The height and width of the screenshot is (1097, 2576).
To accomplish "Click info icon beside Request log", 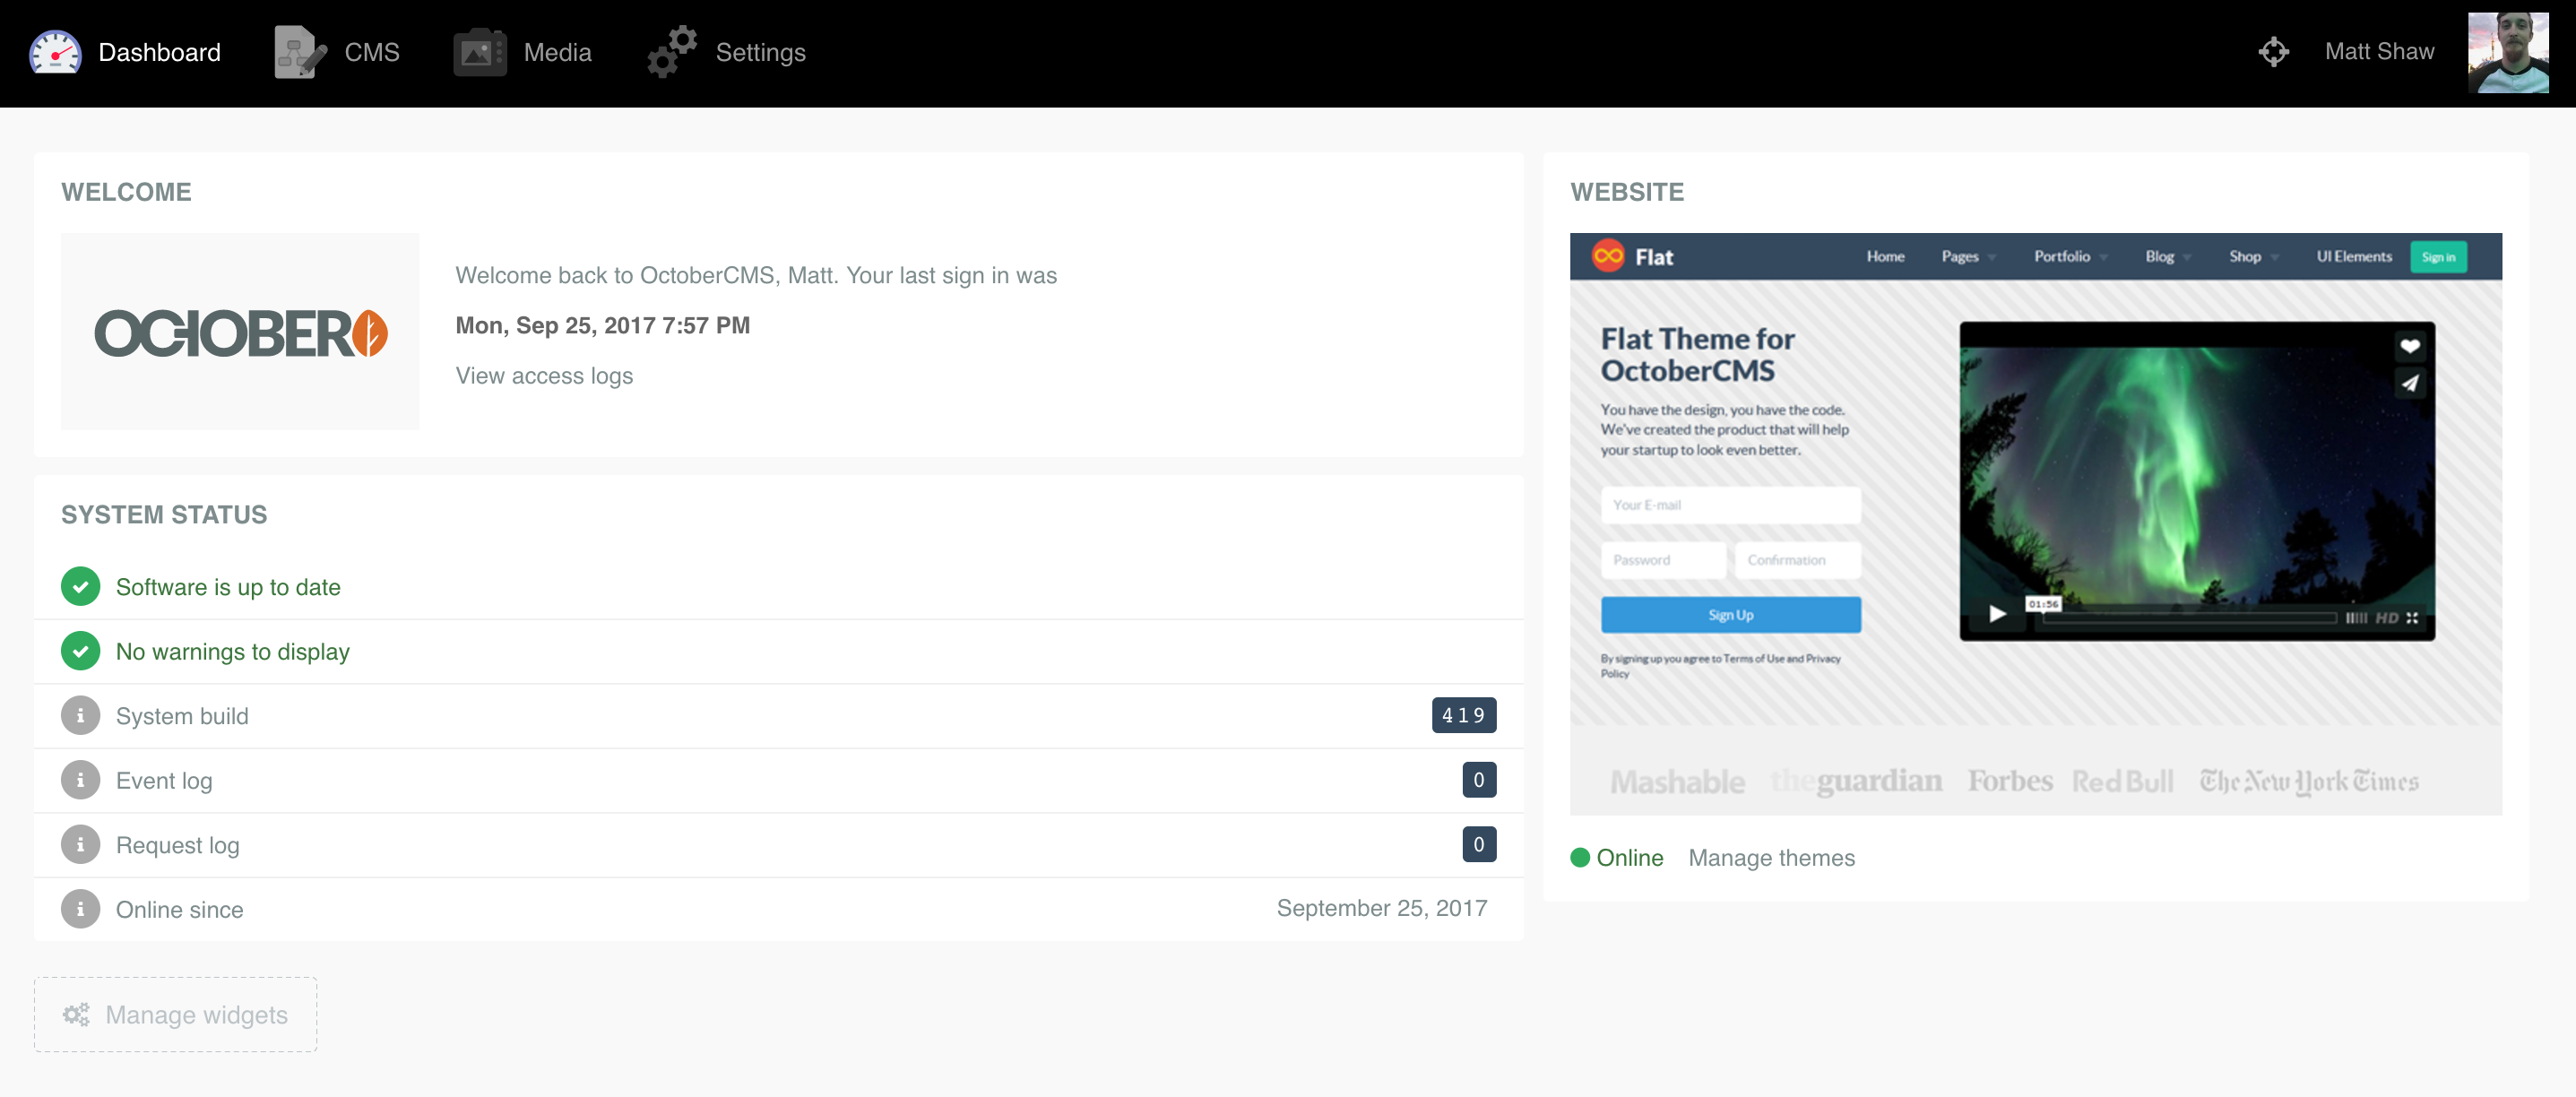I will click(x=80, y=845).
